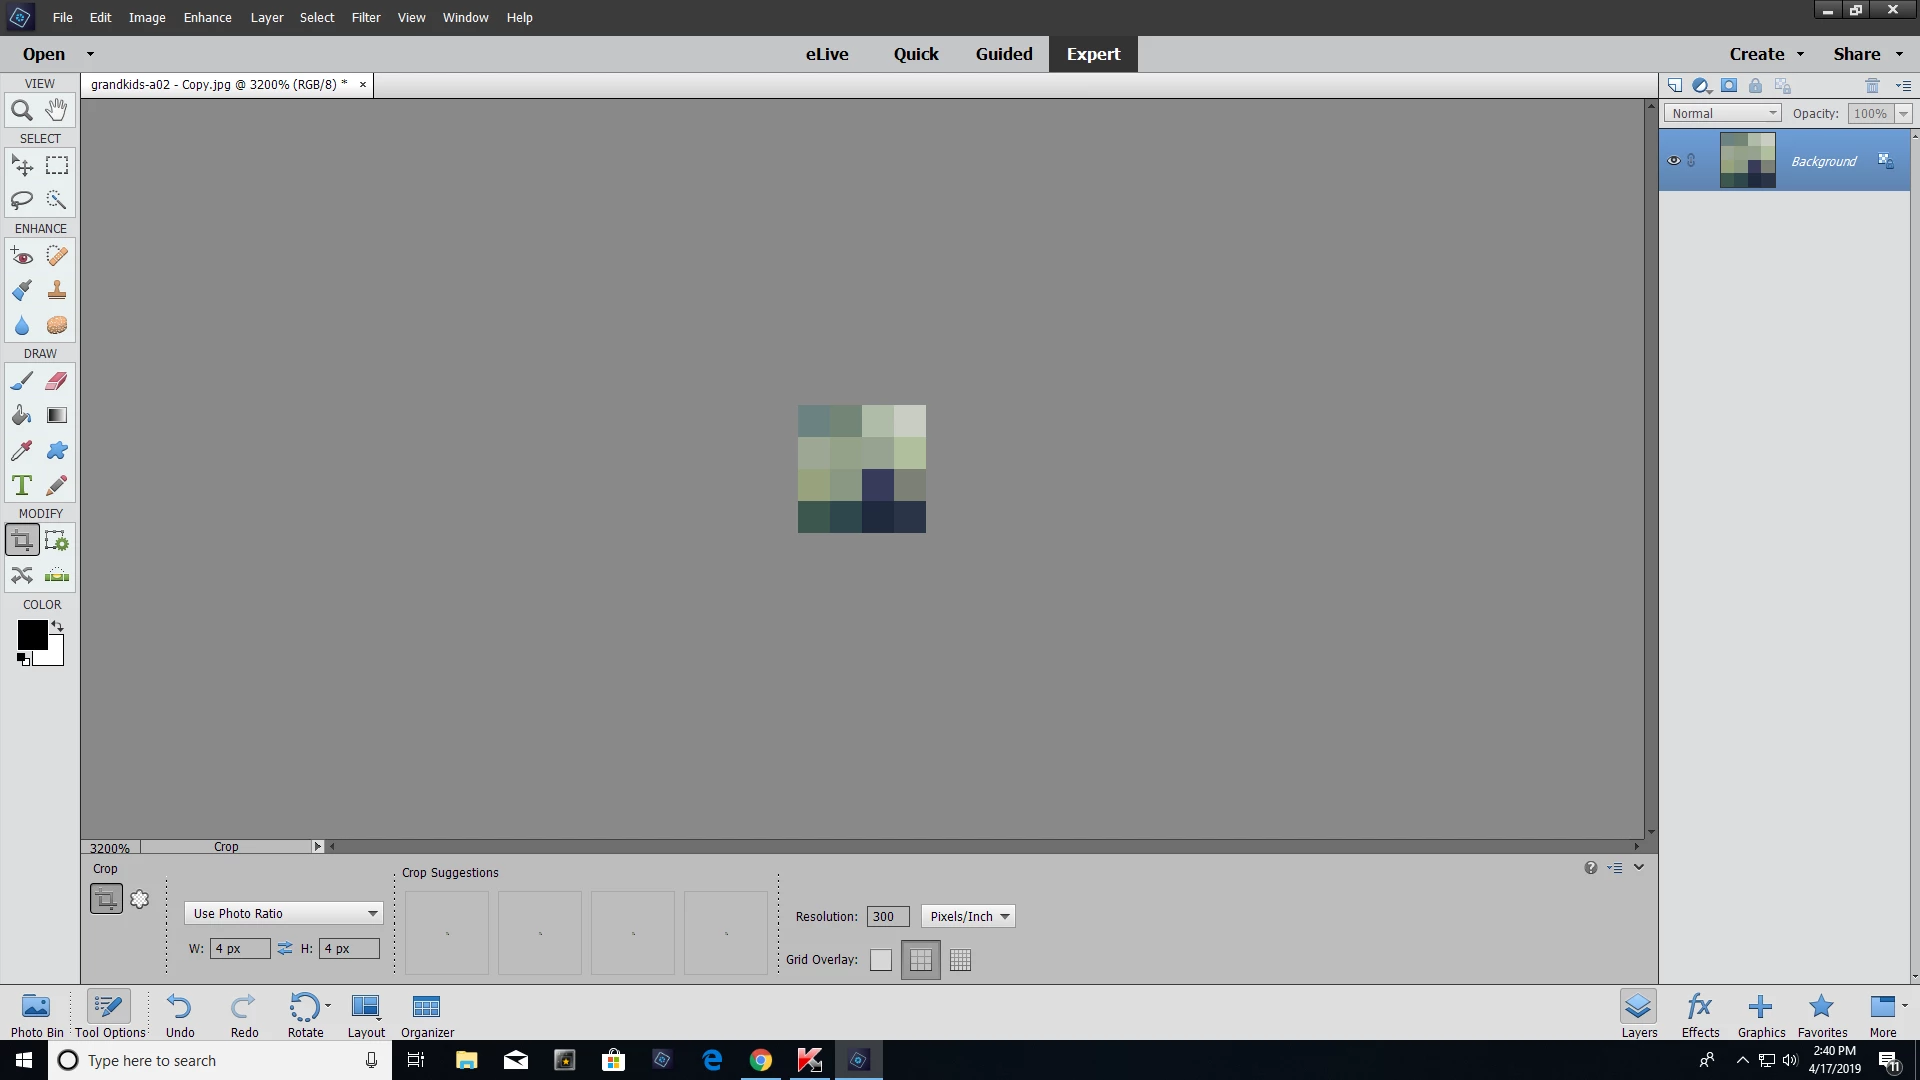The height and width of the screenshot is (1080, 1920).
Task: Select the no-grid overlay option
Action: (x=881, y=960)
